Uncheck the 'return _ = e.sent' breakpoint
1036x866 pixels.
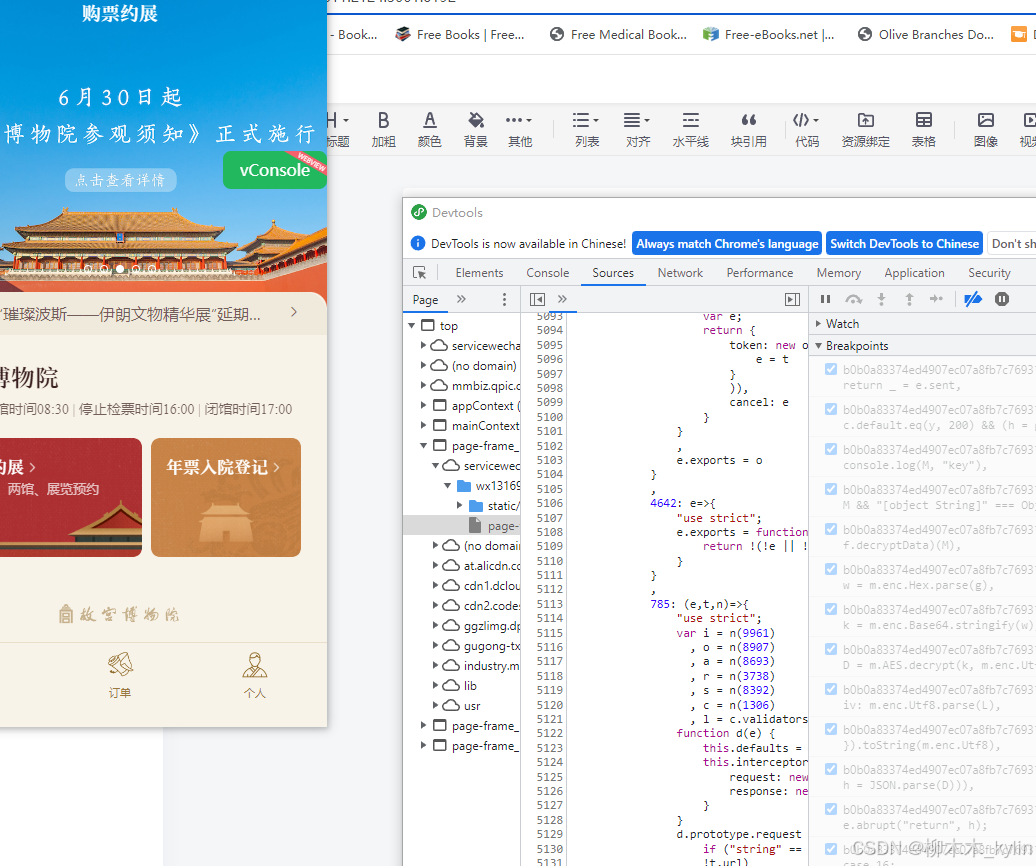tap(830, 370)
